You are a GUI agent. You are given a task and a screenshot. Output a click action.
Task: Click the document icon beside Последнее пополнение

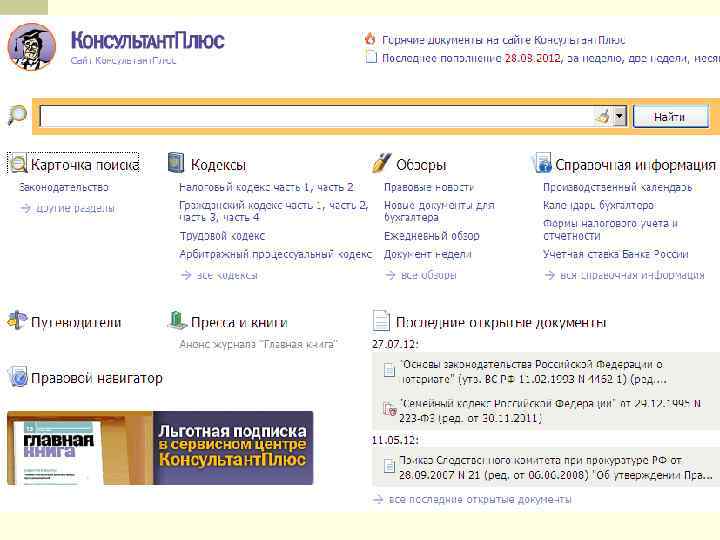371,58
